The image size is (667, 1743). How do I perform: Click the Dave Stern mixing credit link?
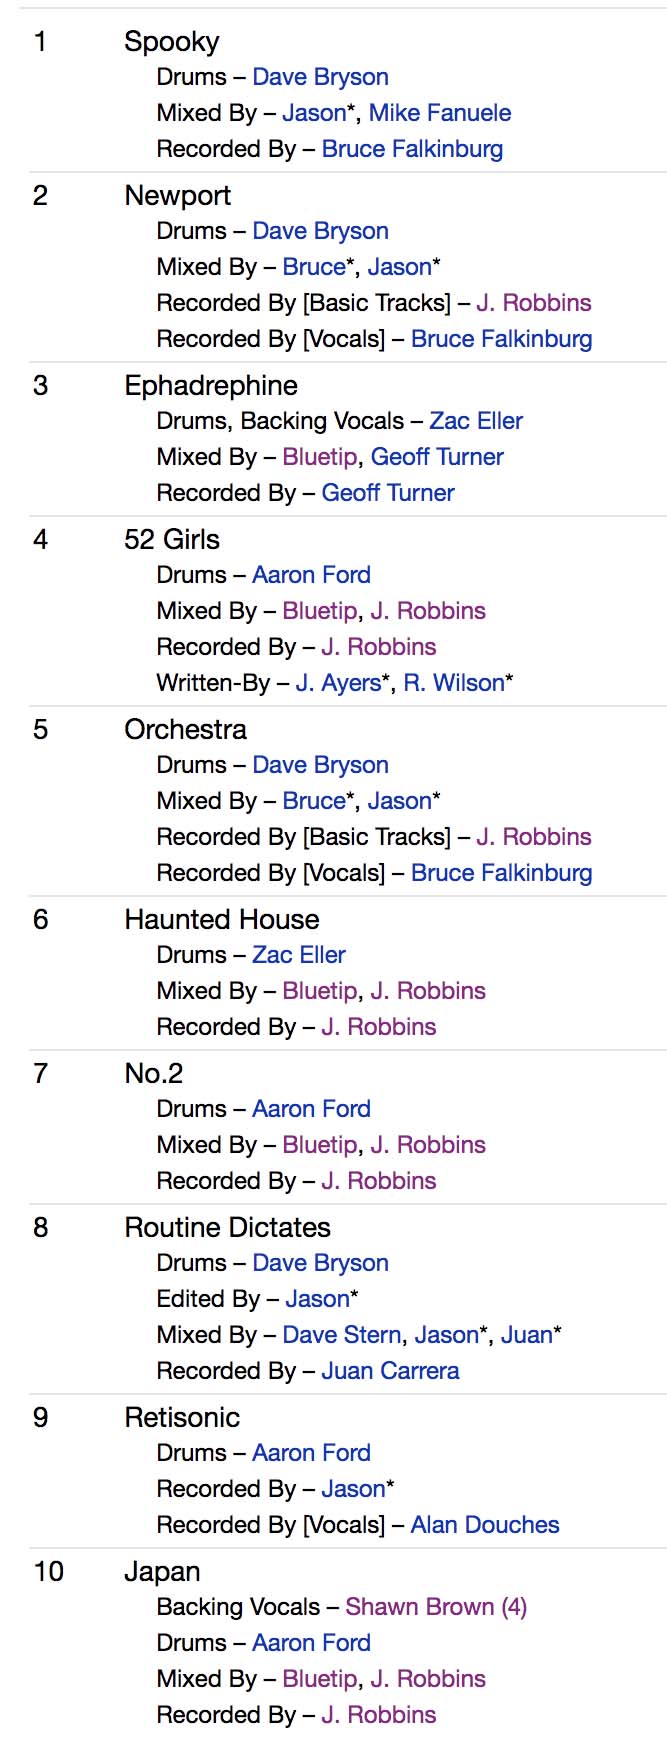click(342, 1335)
